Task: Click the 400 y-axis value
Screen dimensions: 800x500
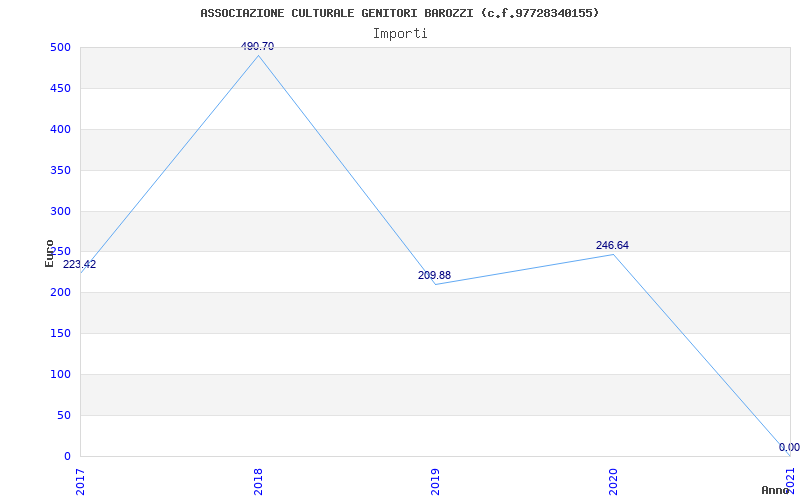Action: [60, 129]
